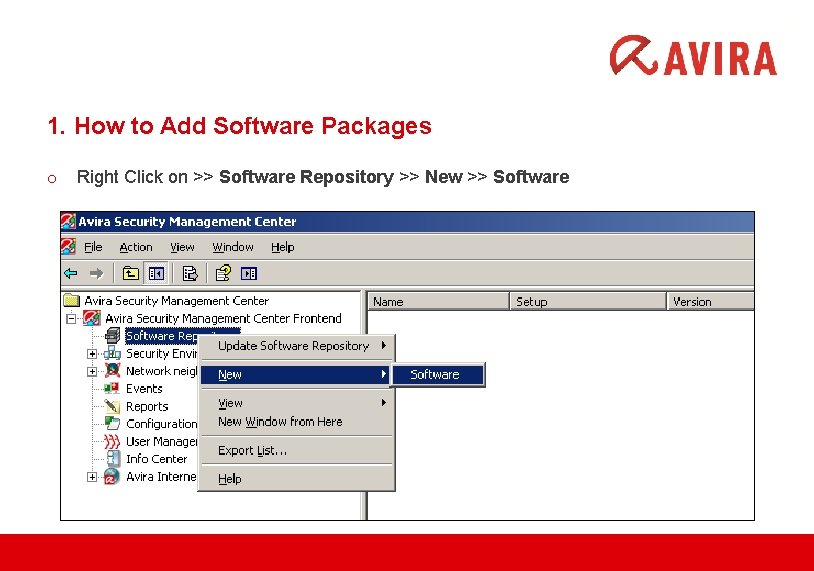Select Avira Security Management Center root node
The width and height of the screenshot is (814, 571).
pos(177,301)
